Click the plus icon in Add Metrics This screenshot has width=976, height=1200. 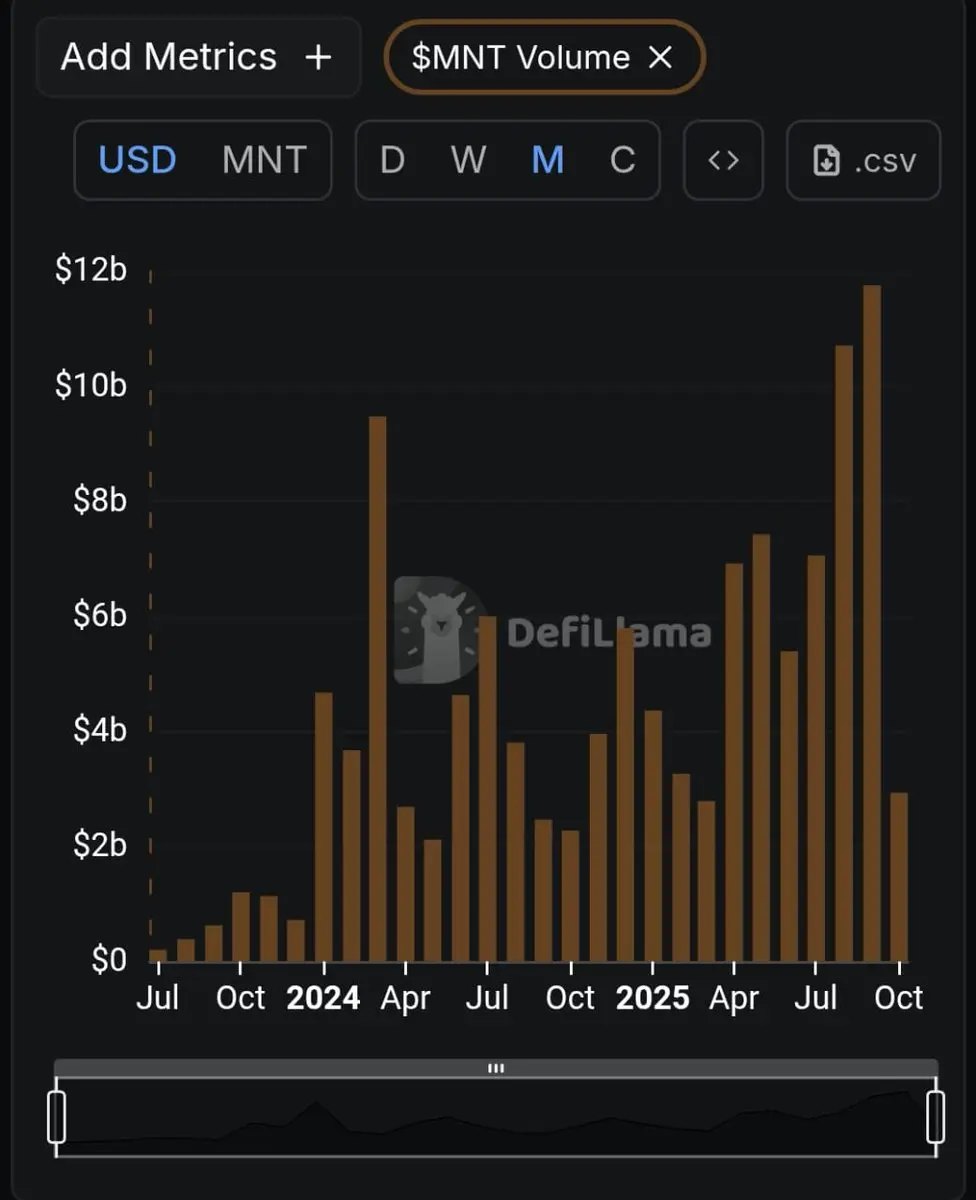(x=318, y=58)
